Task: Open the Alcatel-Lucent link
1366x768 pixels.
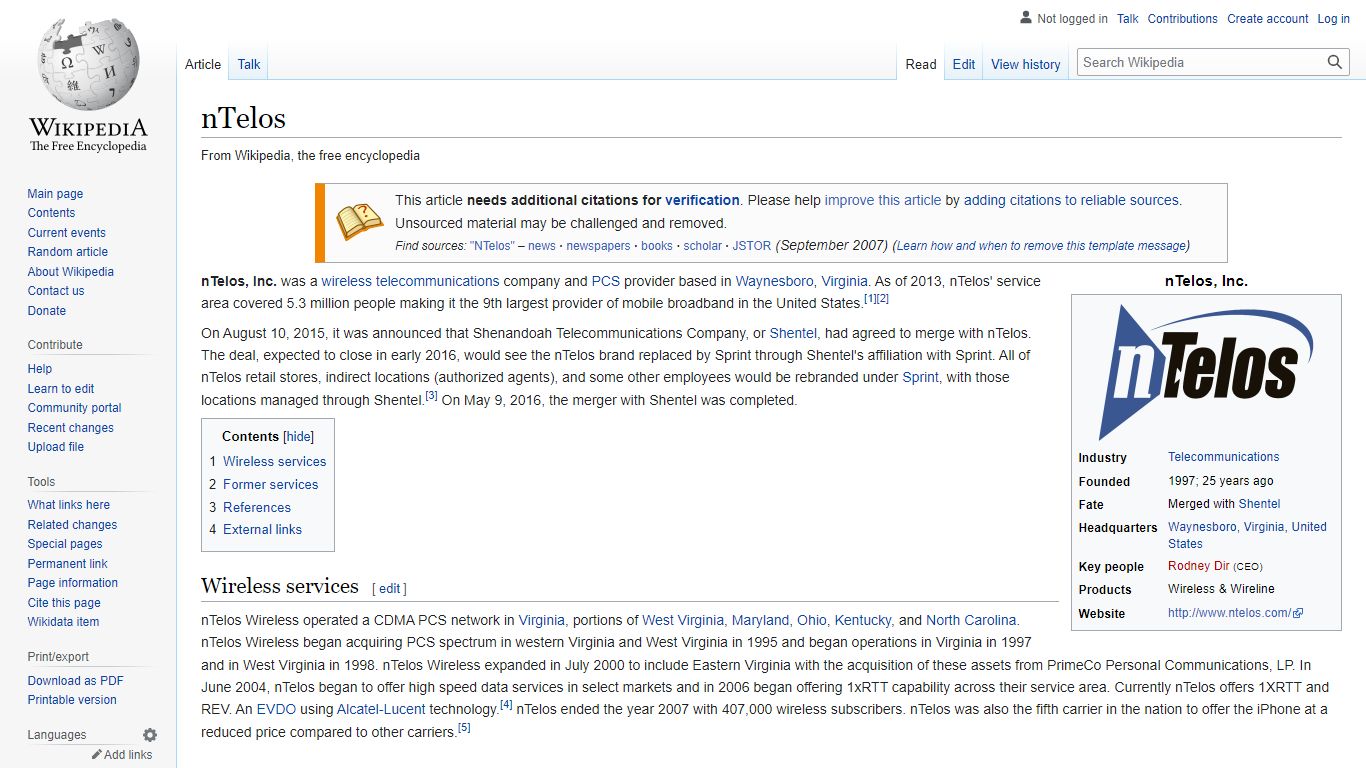Action: point(381,709)
